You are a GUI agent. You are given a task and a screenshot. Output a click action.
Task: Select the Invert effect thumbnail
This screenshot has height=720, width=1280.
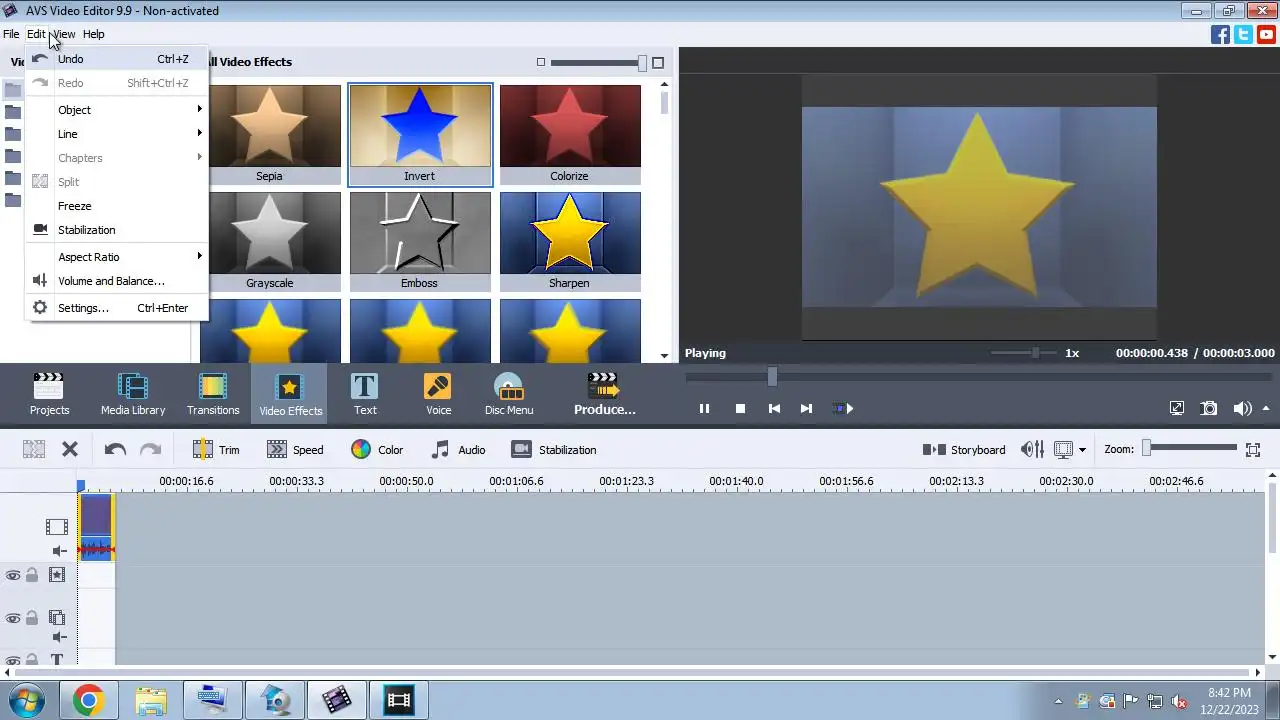coord(420,135)
